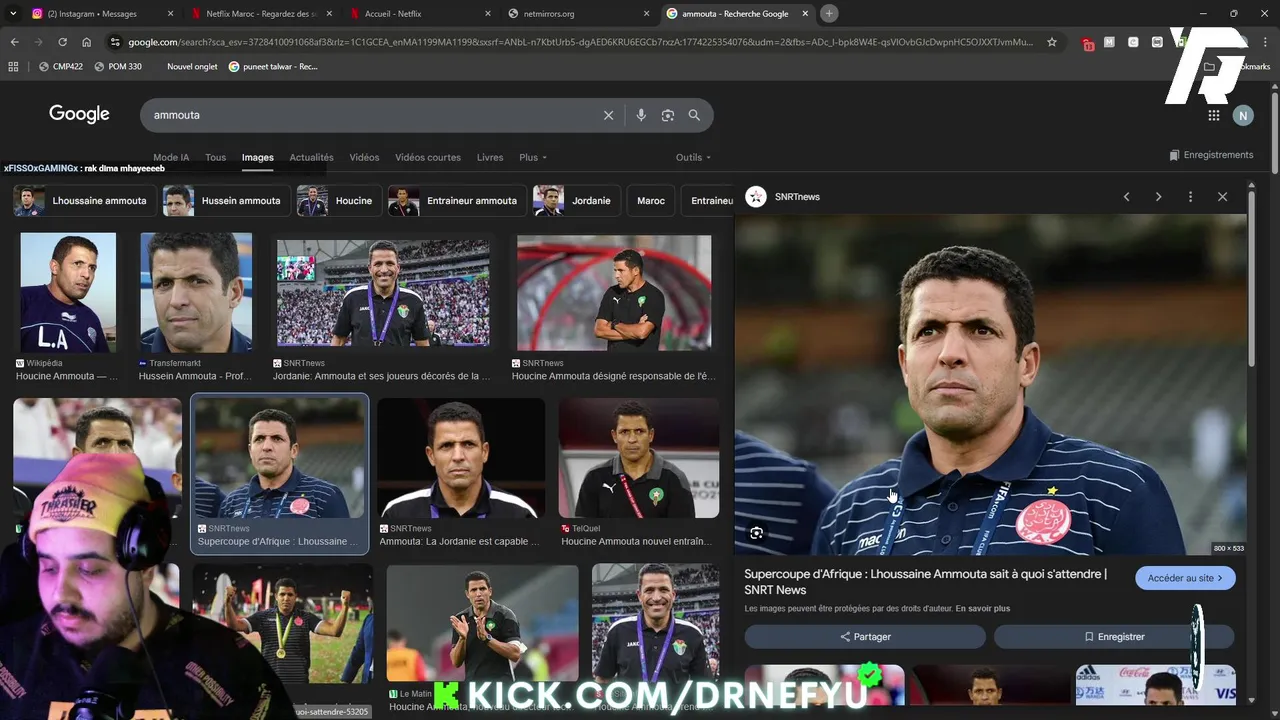View site information icon in address bar
Image resolution: width=1280 pixels, height=720 pixels.
tap(116, 42)
